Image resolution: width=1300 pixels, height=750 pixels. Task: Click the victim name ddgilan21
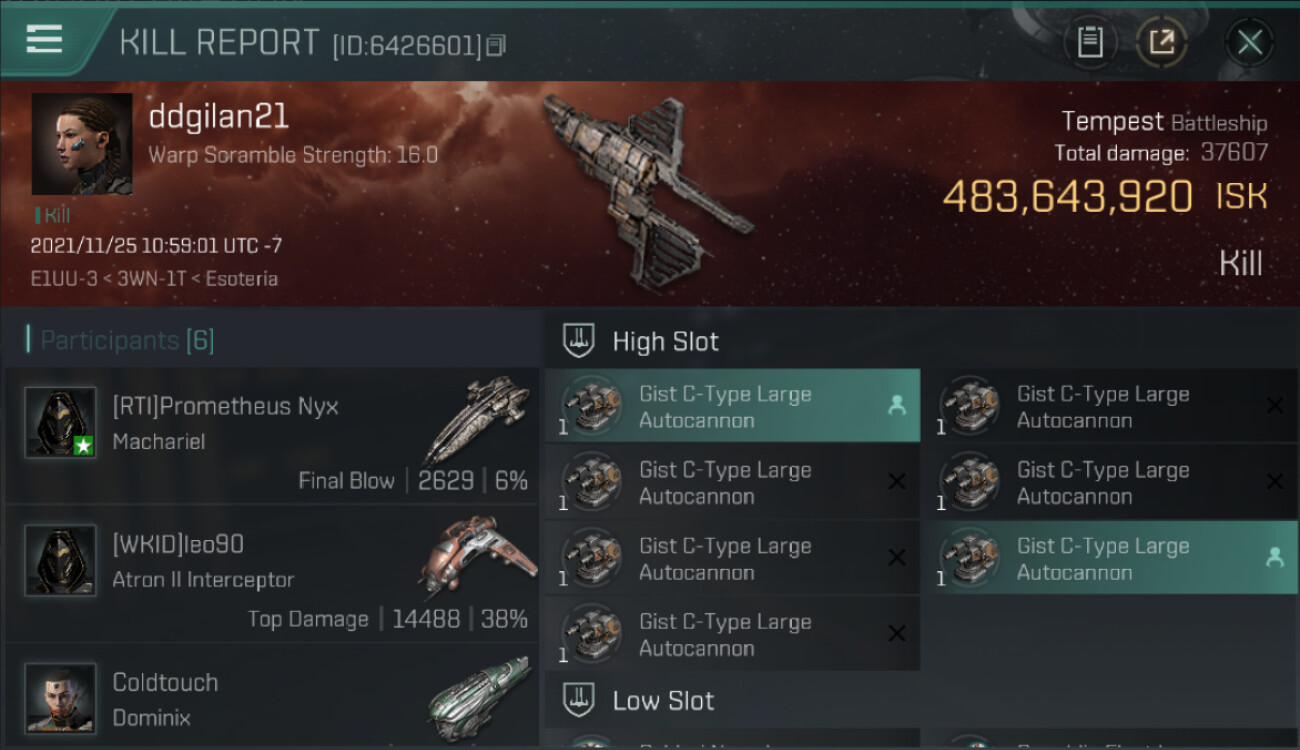point(218,116)
